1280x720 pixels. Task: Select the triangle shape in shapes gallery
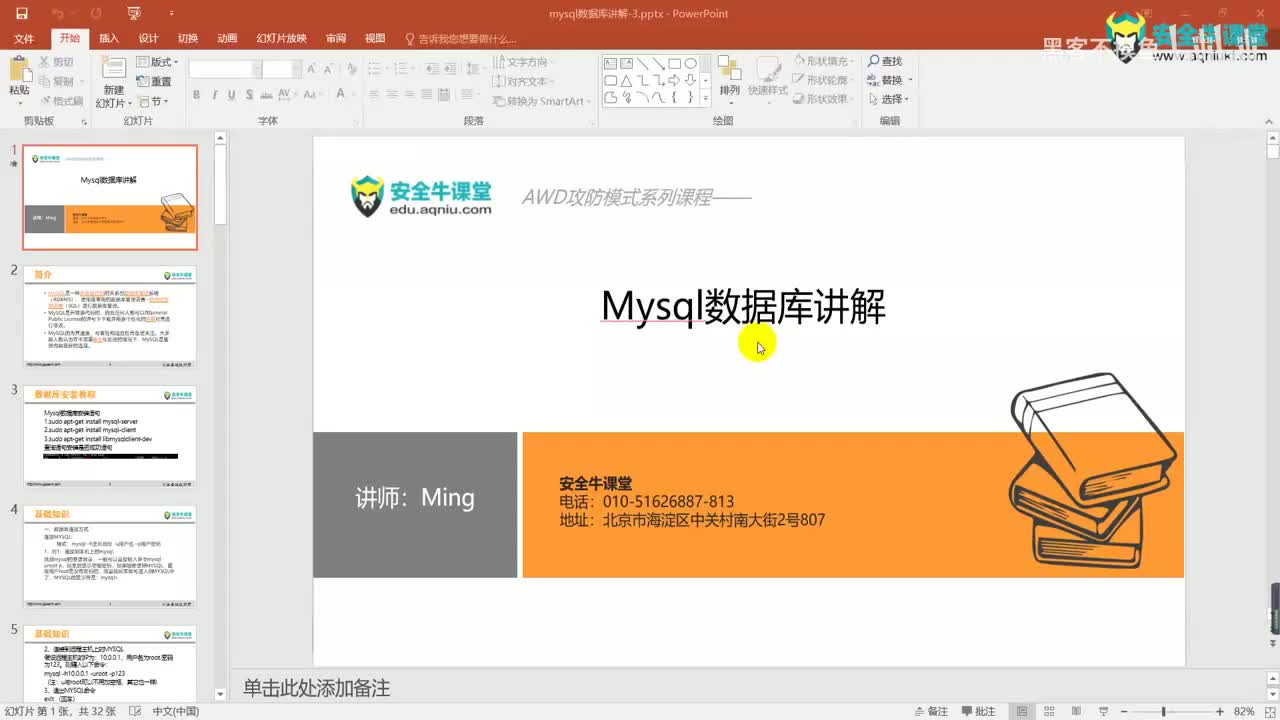tap(626, 80)
